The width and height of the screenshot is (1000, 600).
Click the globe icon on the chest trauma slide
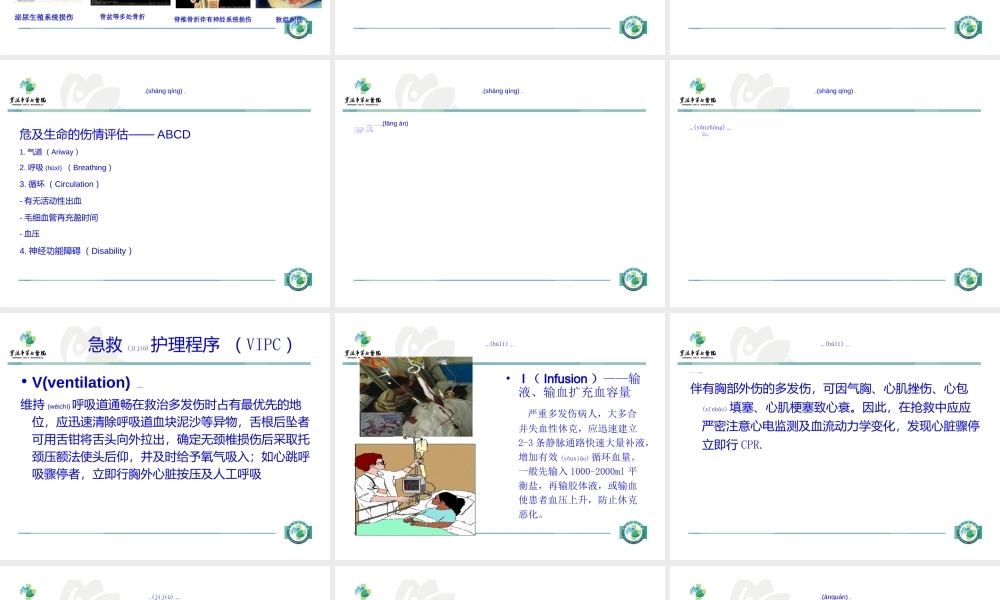pyautogui.click(x=967, y=533)
